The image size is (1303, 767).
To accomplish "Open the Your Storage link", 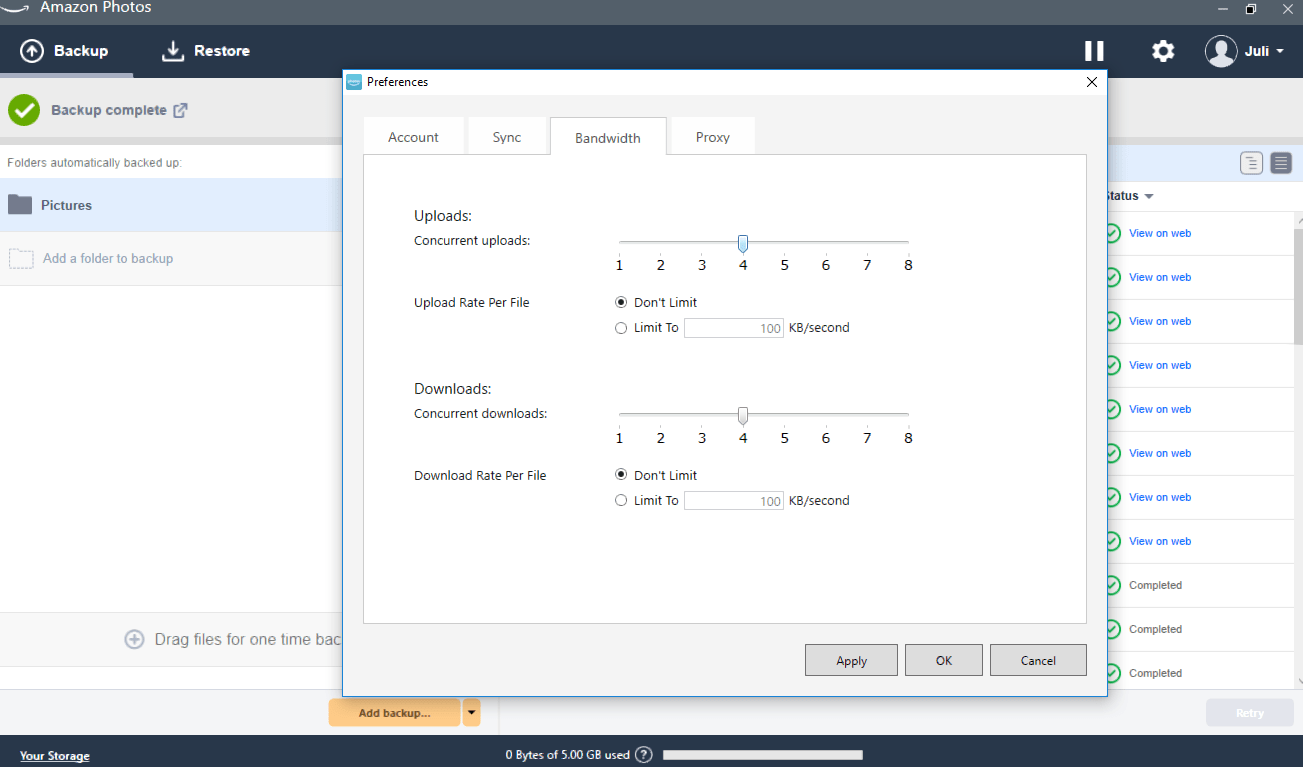I will click(55, 756).
